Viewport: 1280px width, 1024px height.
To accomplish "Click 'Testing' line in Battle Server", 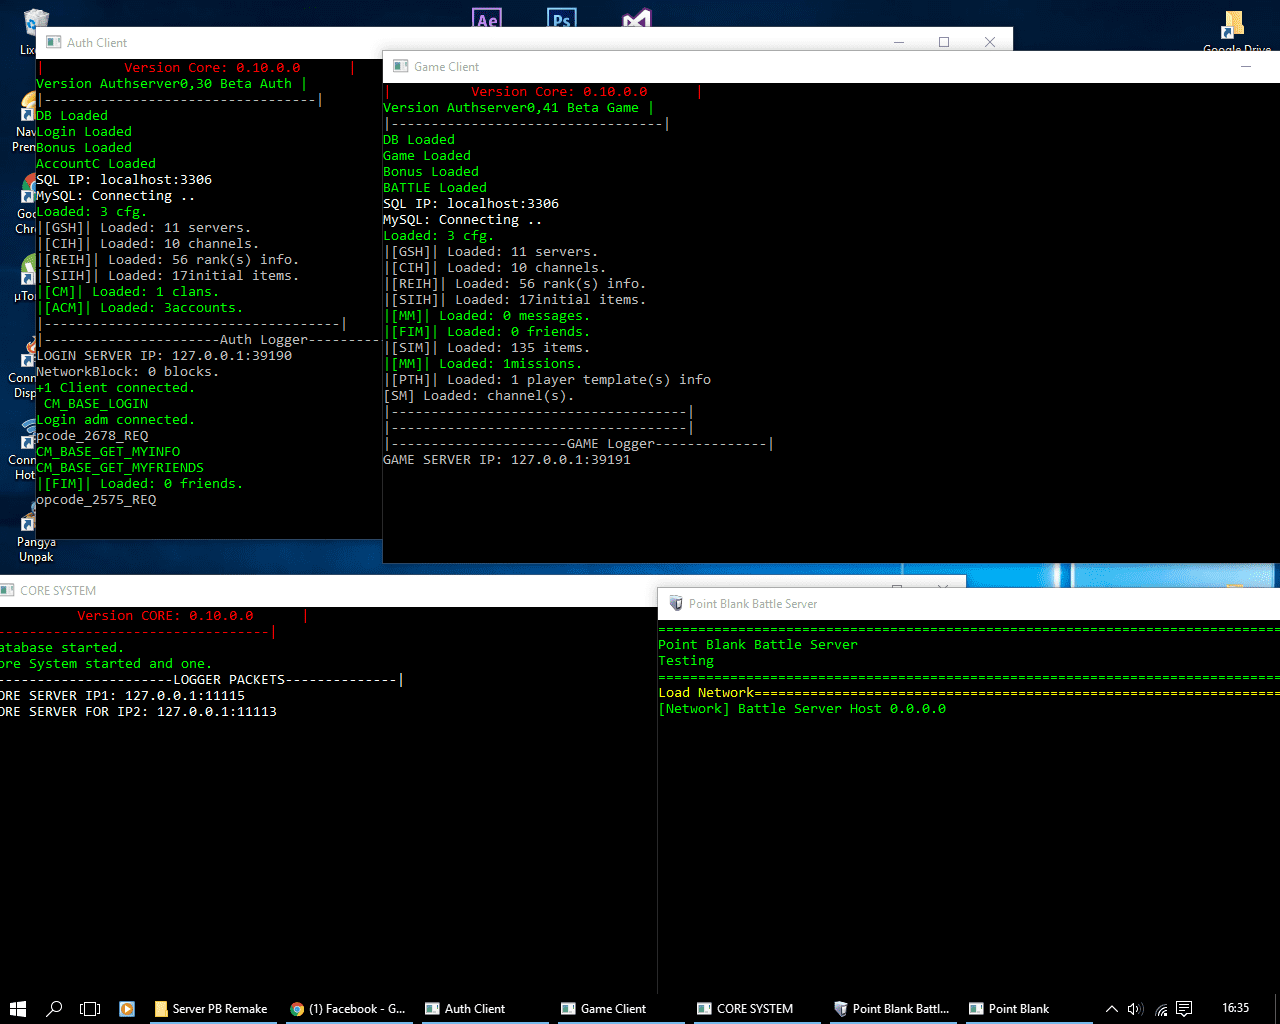I will click(686, 660).
